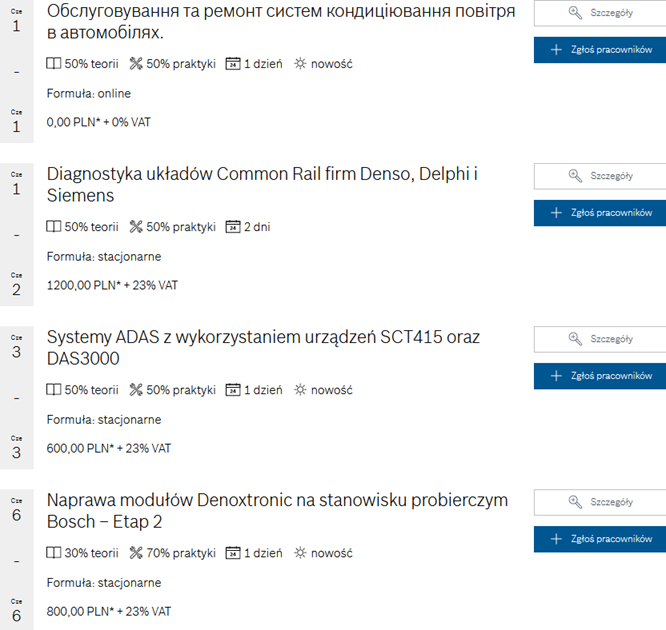The width and height of the screenshot is (666, 630).
Task: View Szczegóły of Systemy ADAS course
Action: (599, 339)
